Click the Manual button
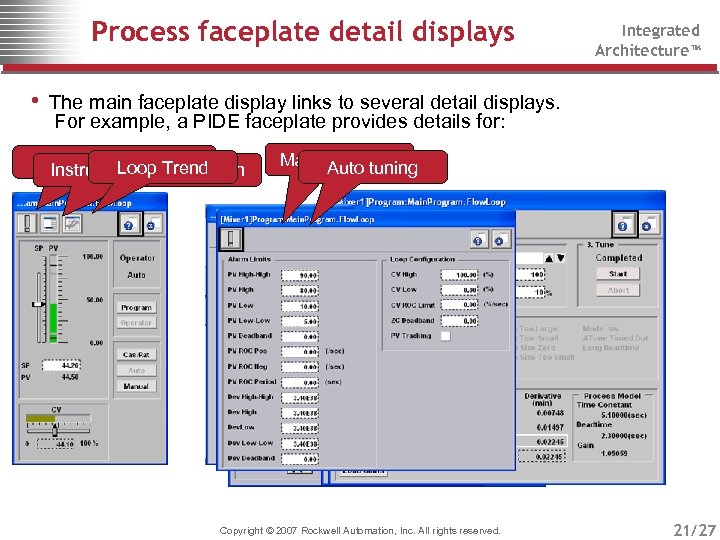The image size is (720, 540). click(136, 386)
